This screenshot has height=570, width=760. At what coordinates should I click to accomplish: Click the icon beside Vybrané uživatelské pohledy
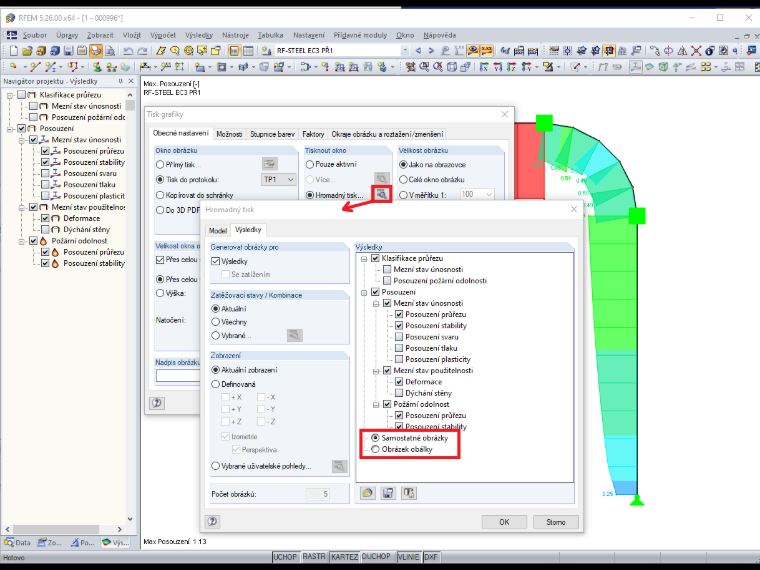pyautogui.click(x=340, y=466)
